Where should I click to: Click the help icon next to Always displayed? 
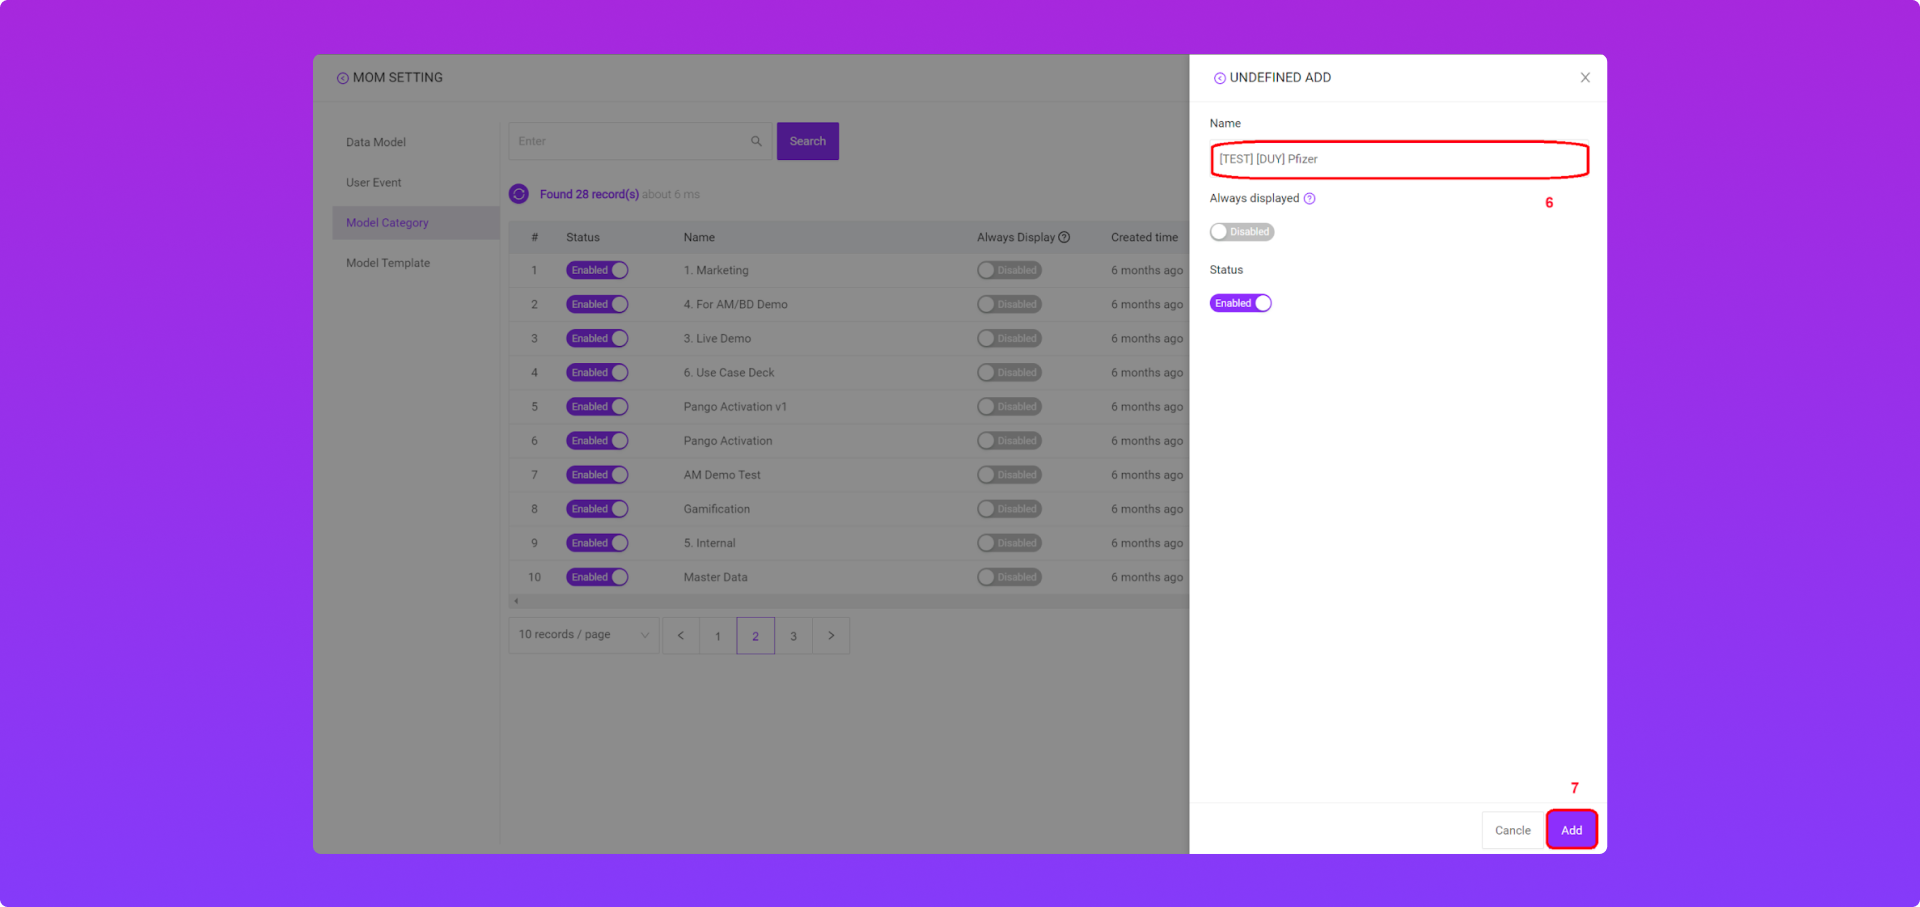1309,199
